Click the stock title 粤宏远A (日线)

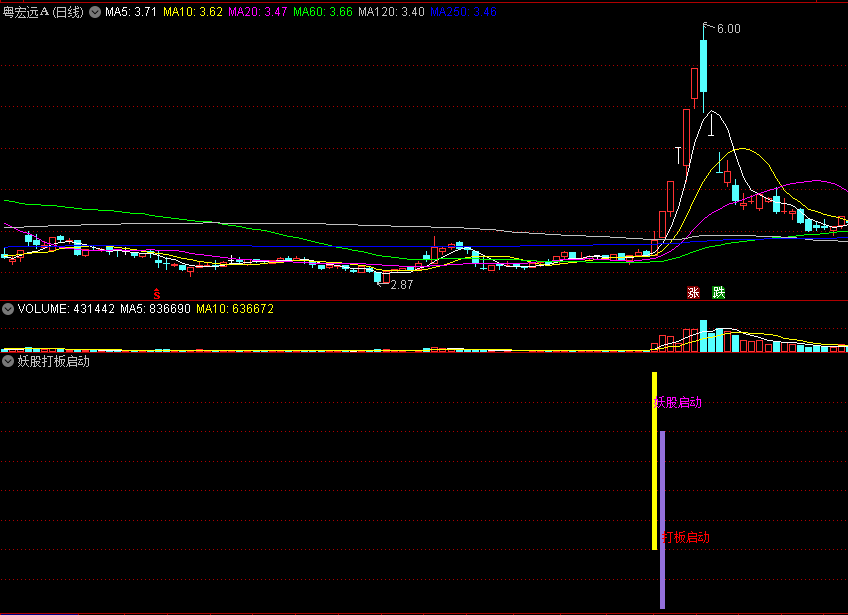pyautogui.click(x=43, y=12)
